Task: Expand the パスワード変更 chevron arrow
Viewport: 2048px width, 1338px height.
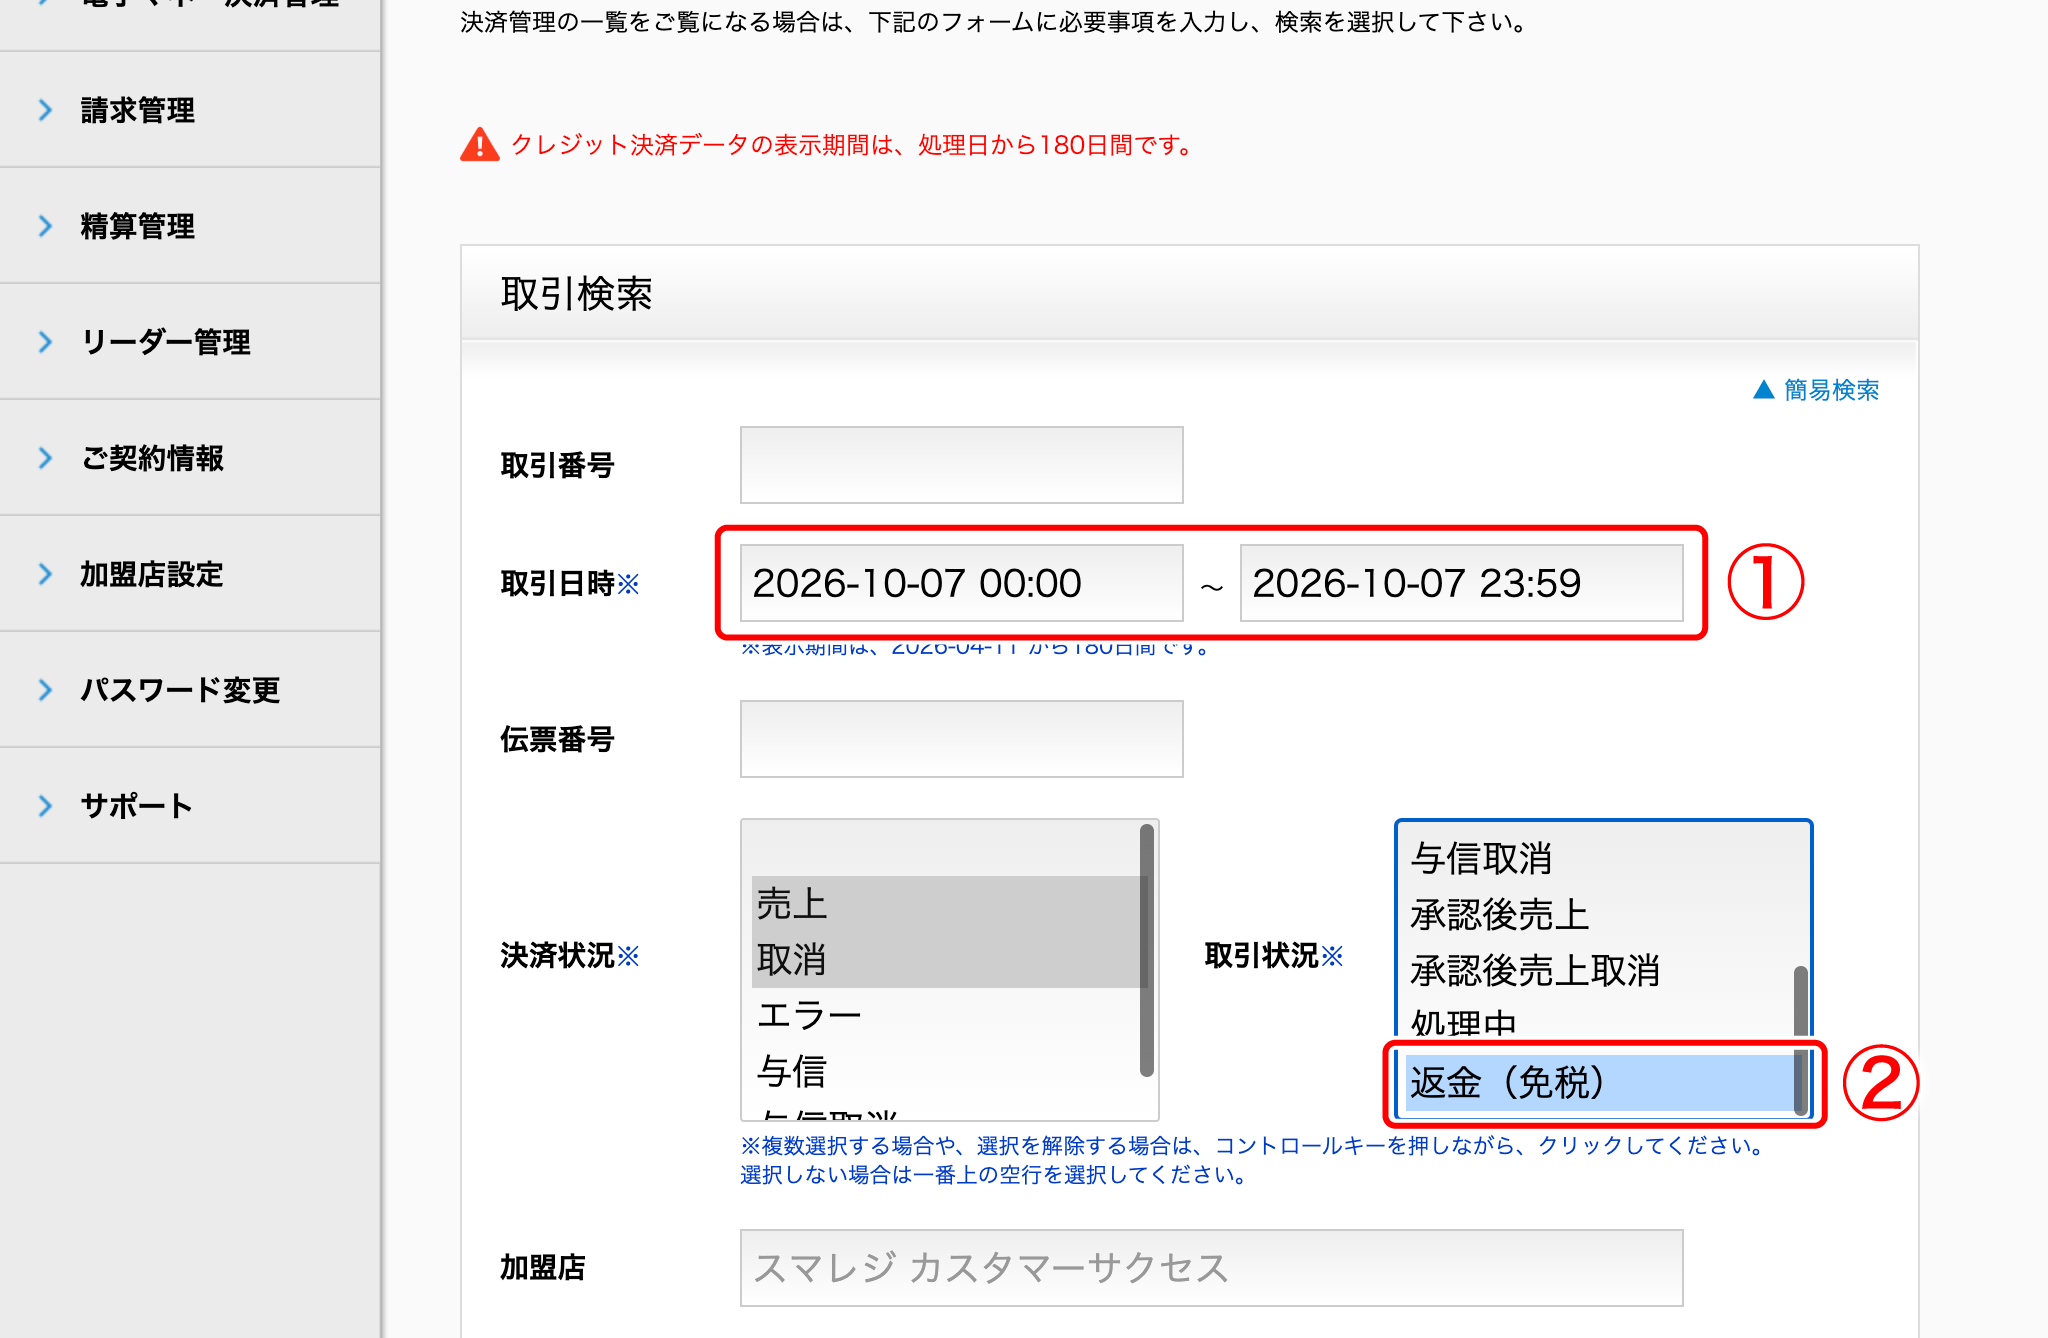Action: coord(45,690)
